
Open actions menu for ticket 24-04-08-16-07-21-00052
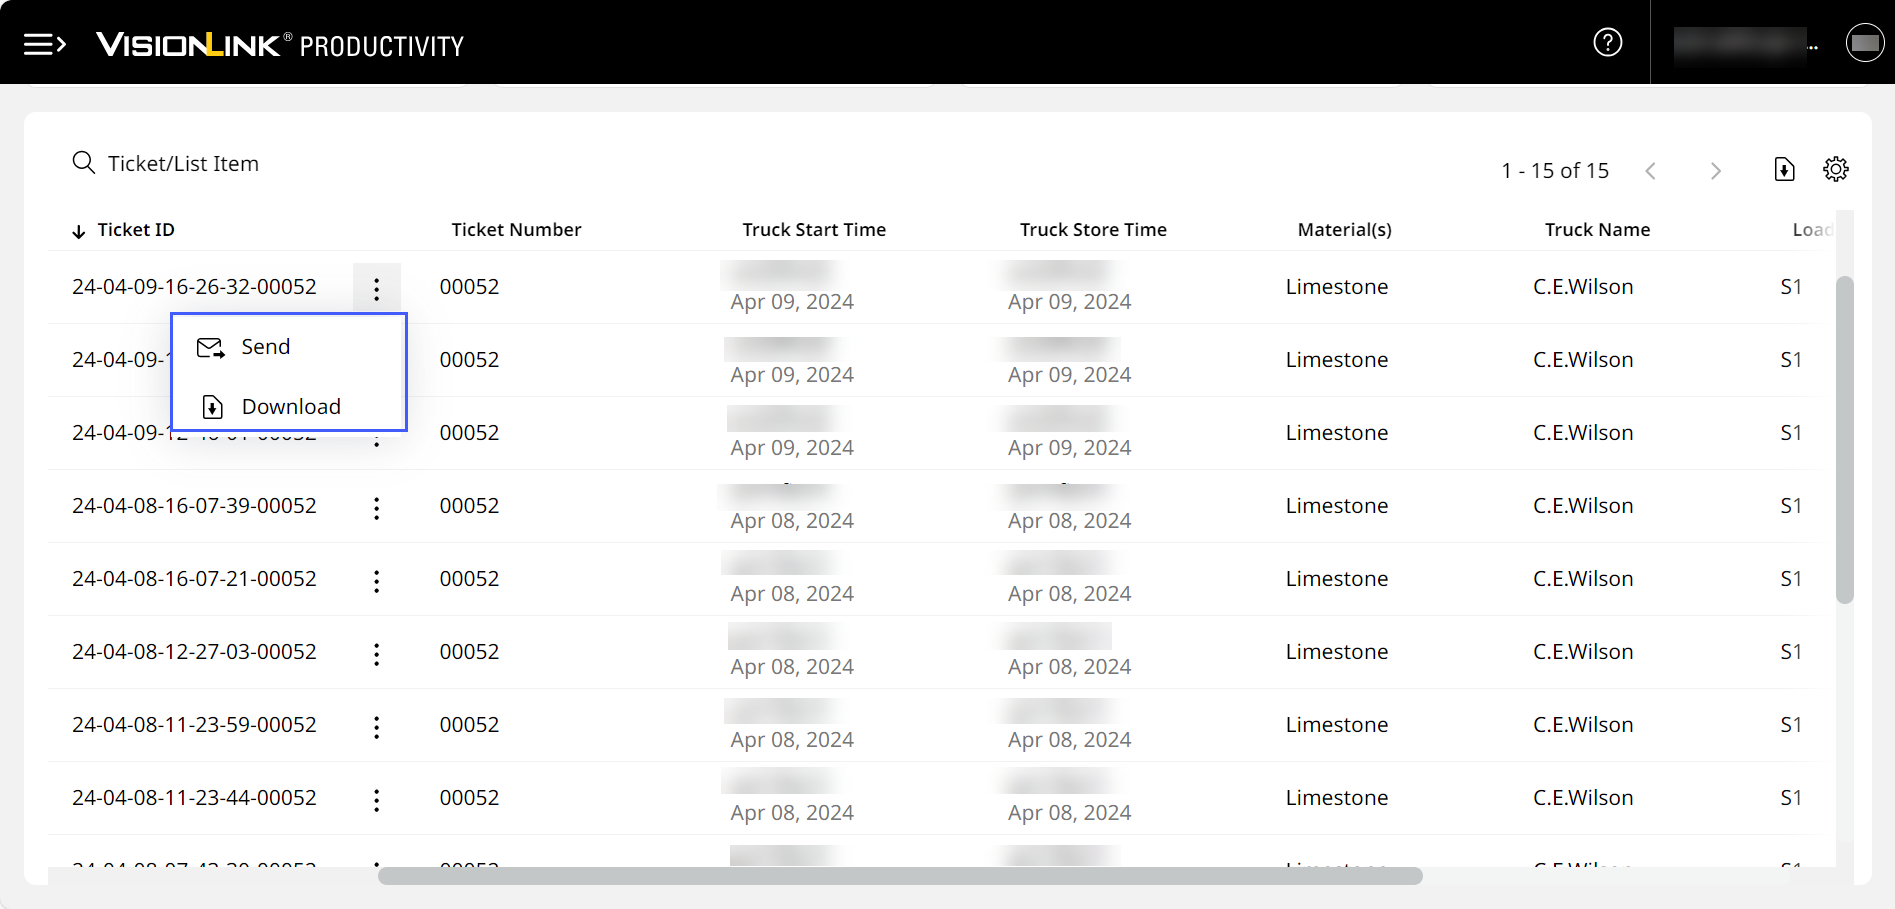pyautogui.click(x=376, y=581)
